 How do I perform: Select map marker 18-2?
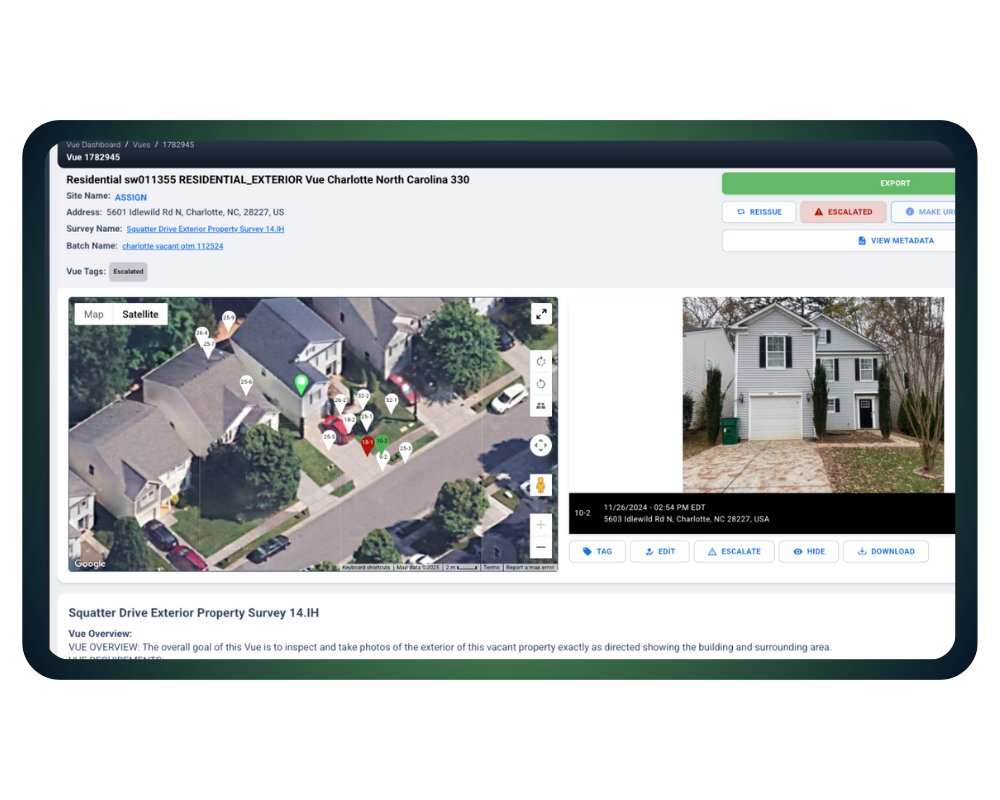point(349,422)
